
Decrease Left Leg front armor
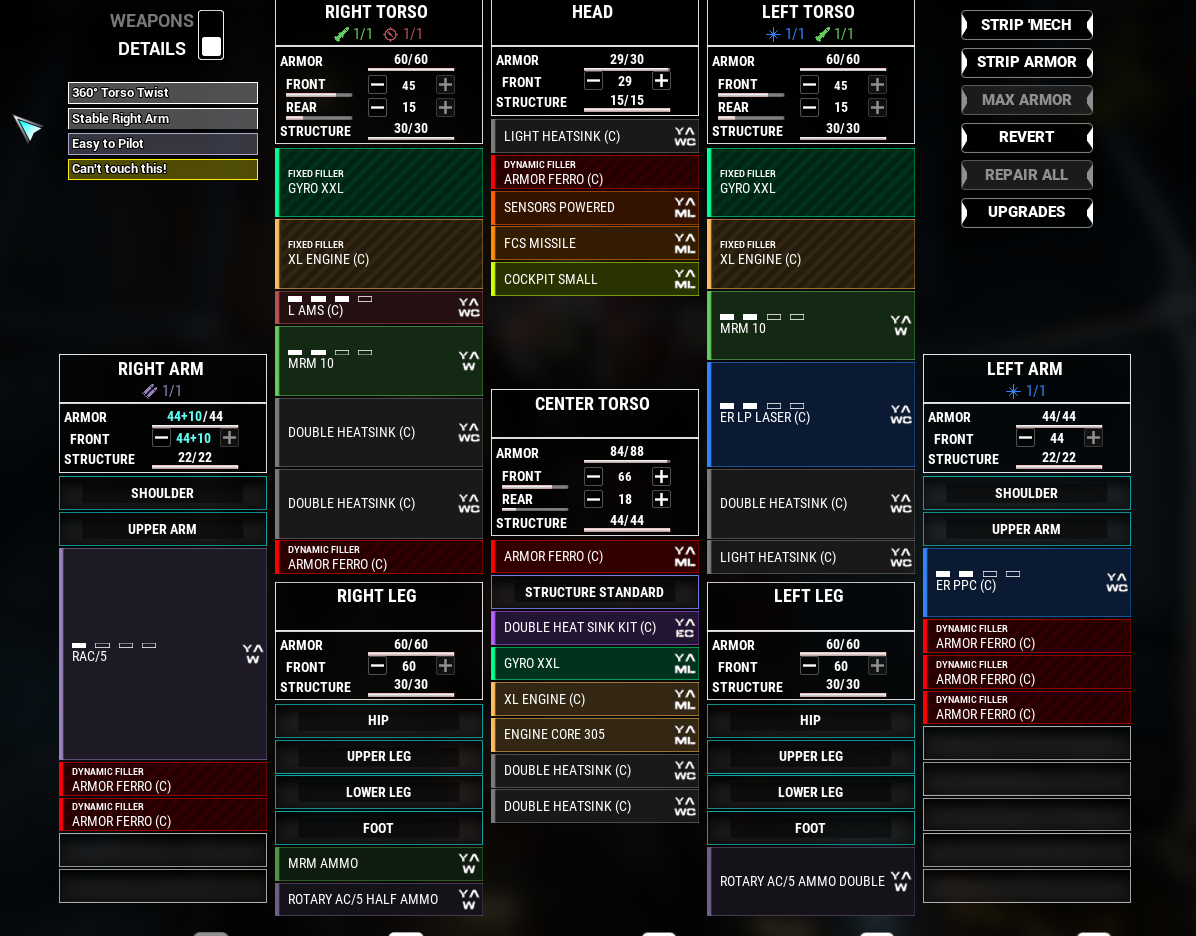(809, 666)
